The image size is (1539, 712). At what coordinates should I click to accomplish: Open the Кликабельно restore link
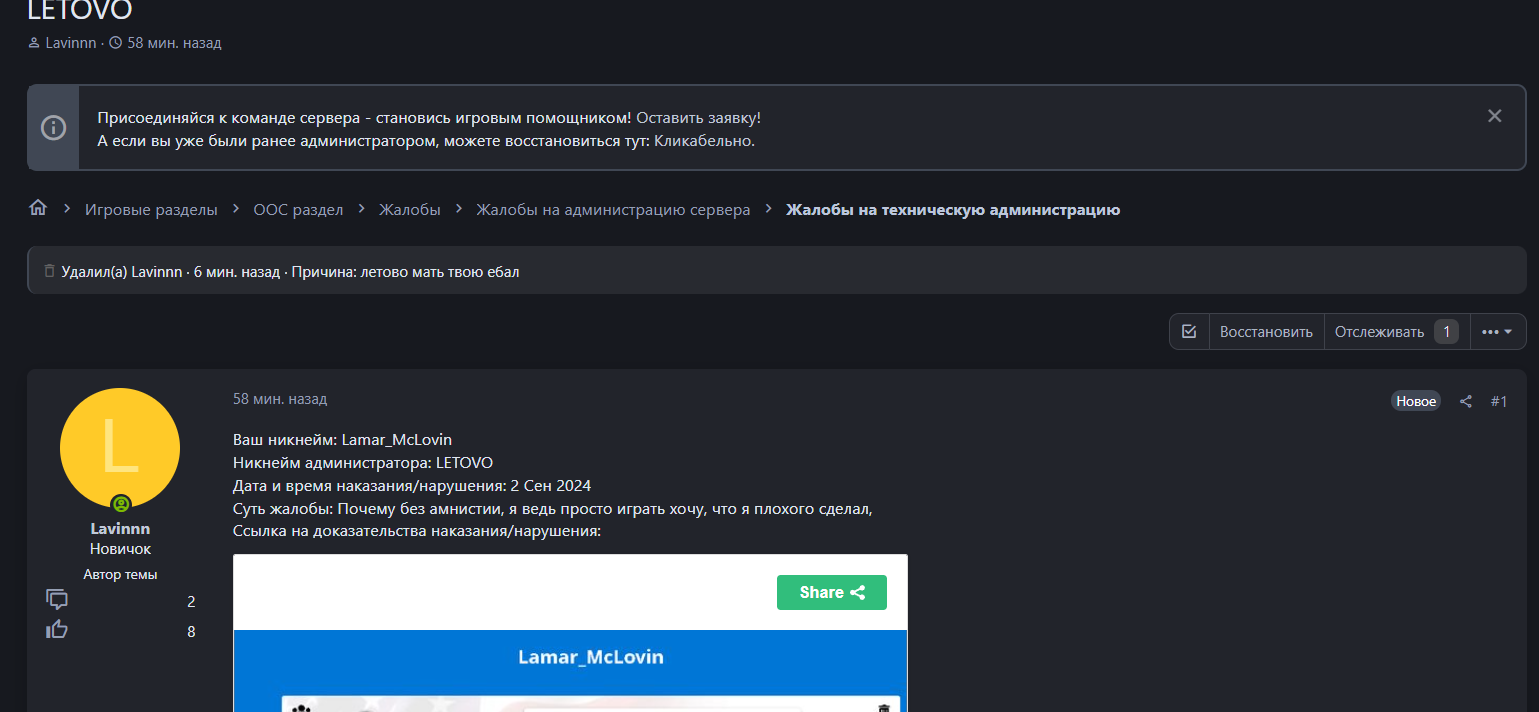click(704, 141)
